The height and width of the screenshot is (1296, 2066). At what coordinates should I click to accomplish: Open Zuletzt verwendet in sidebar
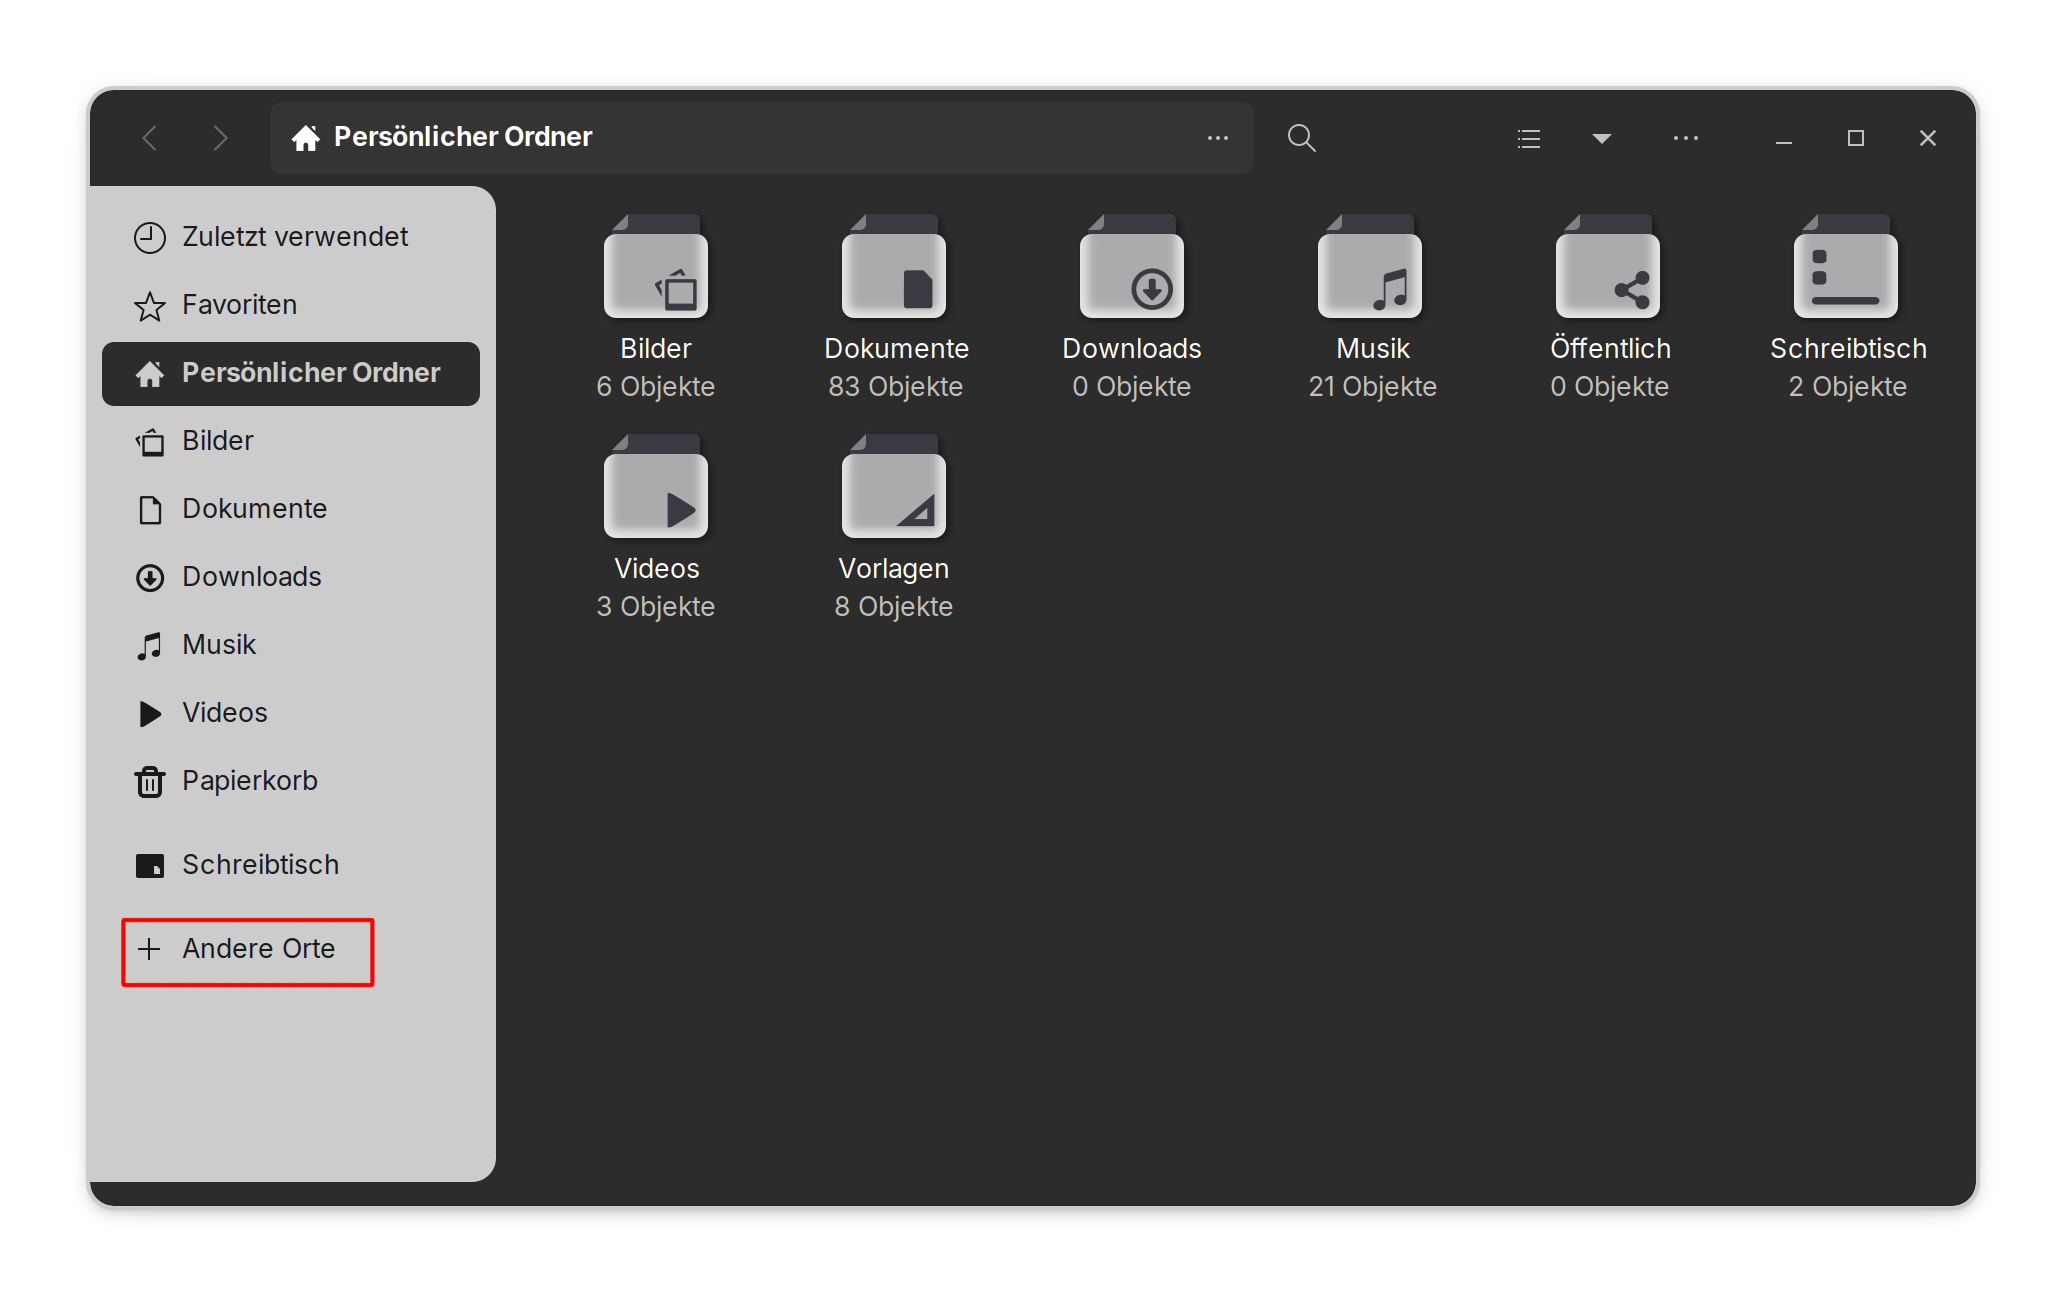pos(290,237)
